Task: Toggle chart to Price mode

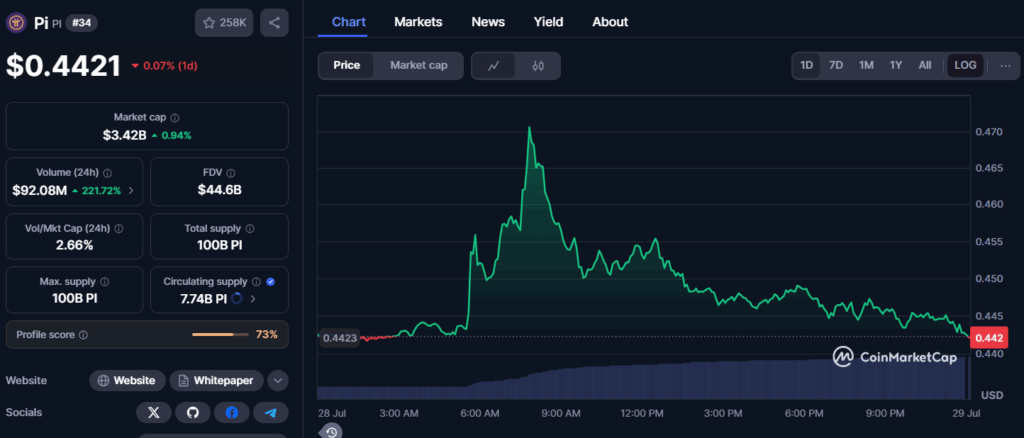Action: (347, 65)
